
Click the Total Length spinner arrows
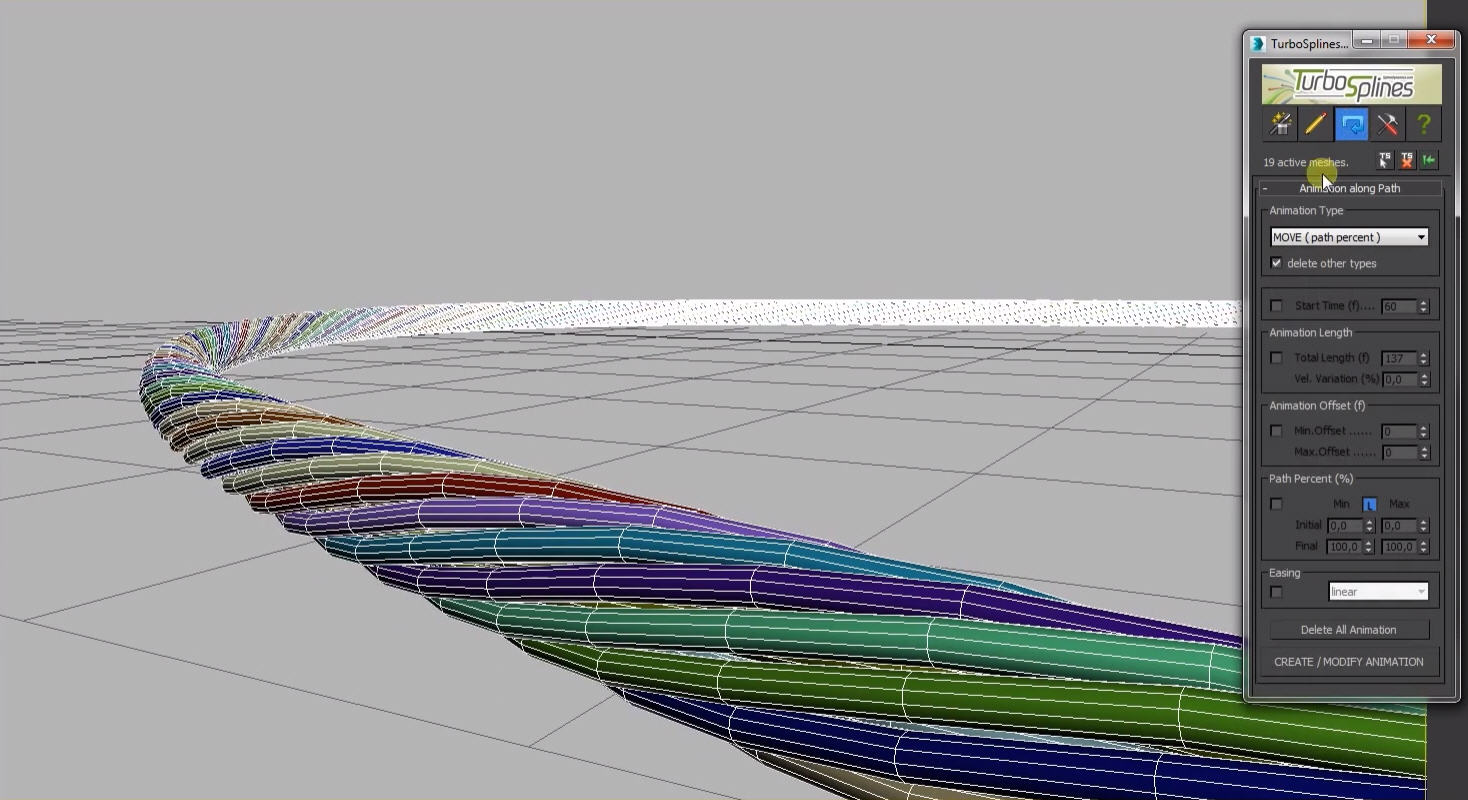coord(1424,358)
